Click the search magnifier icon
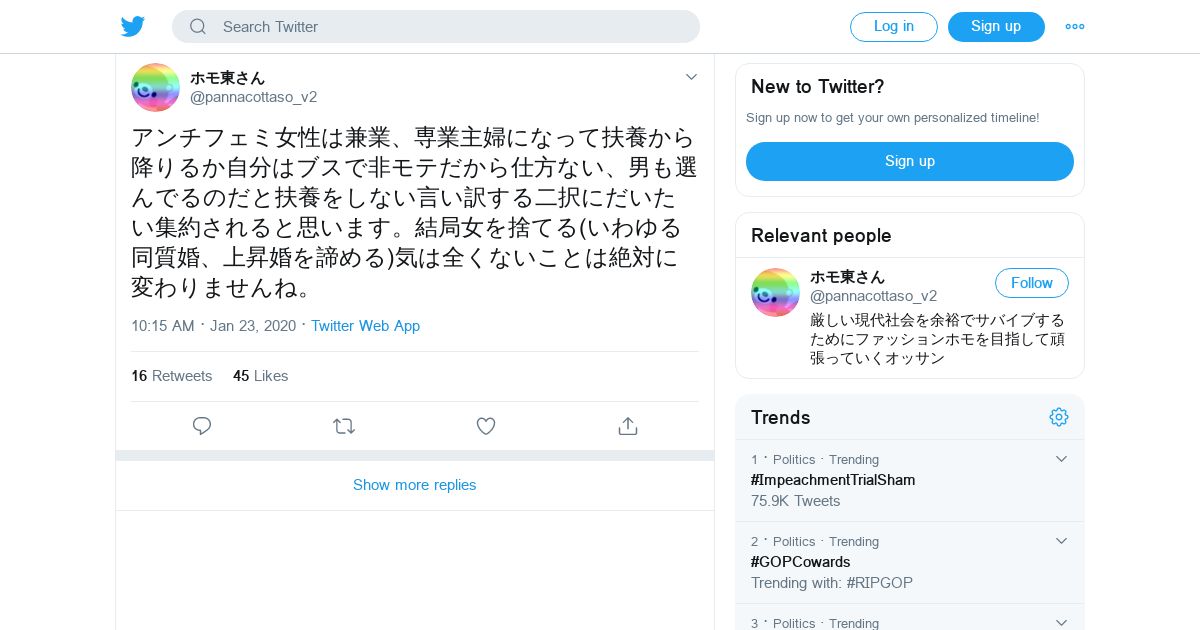Screen dimensions: 1200x630 click(x=198, y=27)
